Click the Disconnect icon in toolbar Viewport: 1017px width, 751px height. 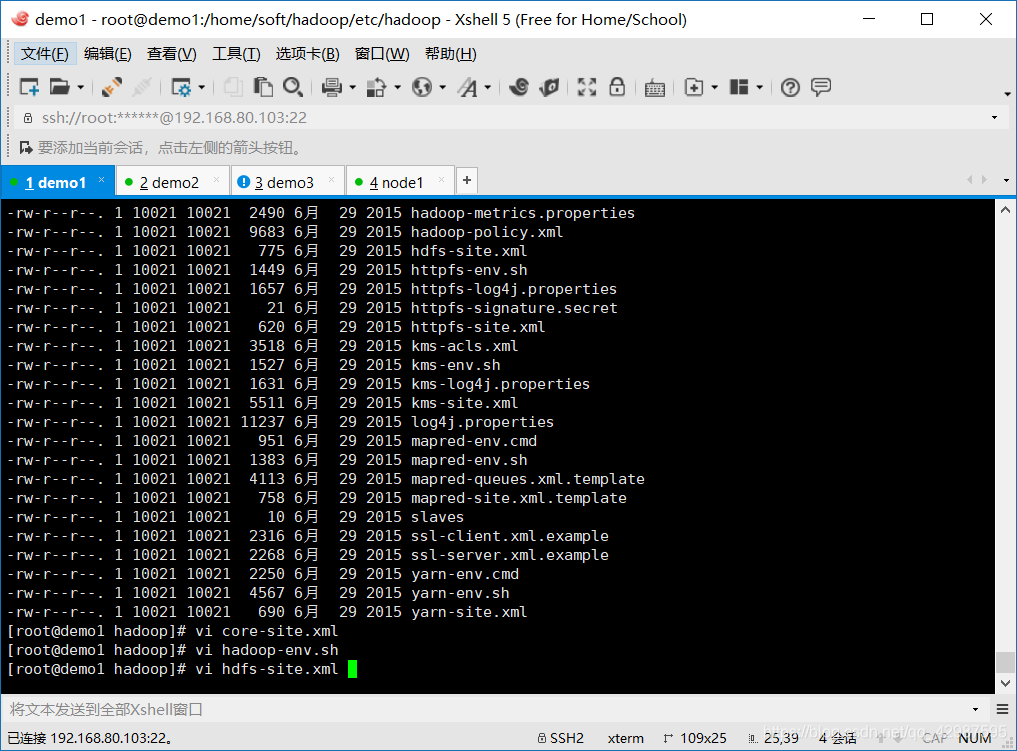pos(112,87)
